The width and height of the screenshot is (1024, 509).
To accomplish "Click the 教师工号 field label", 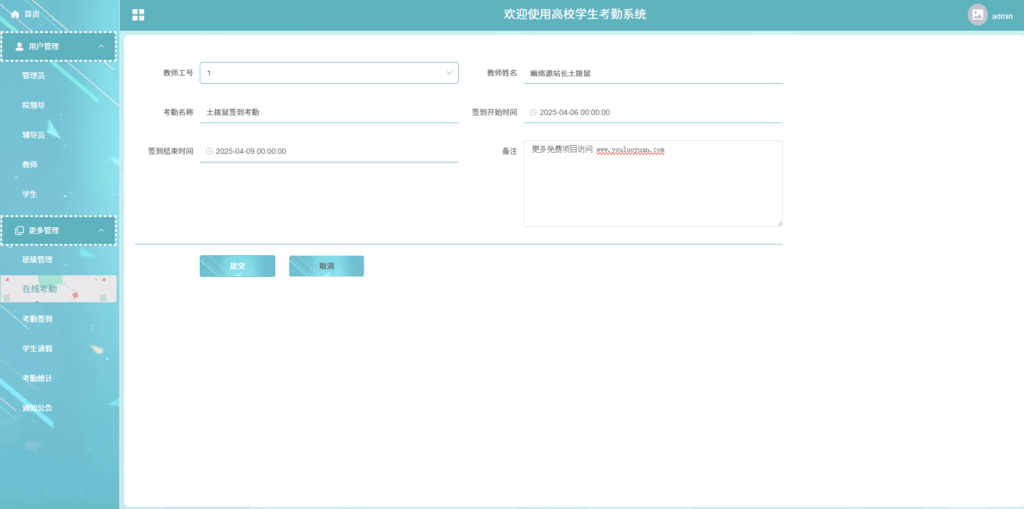I will coord(178,73).
